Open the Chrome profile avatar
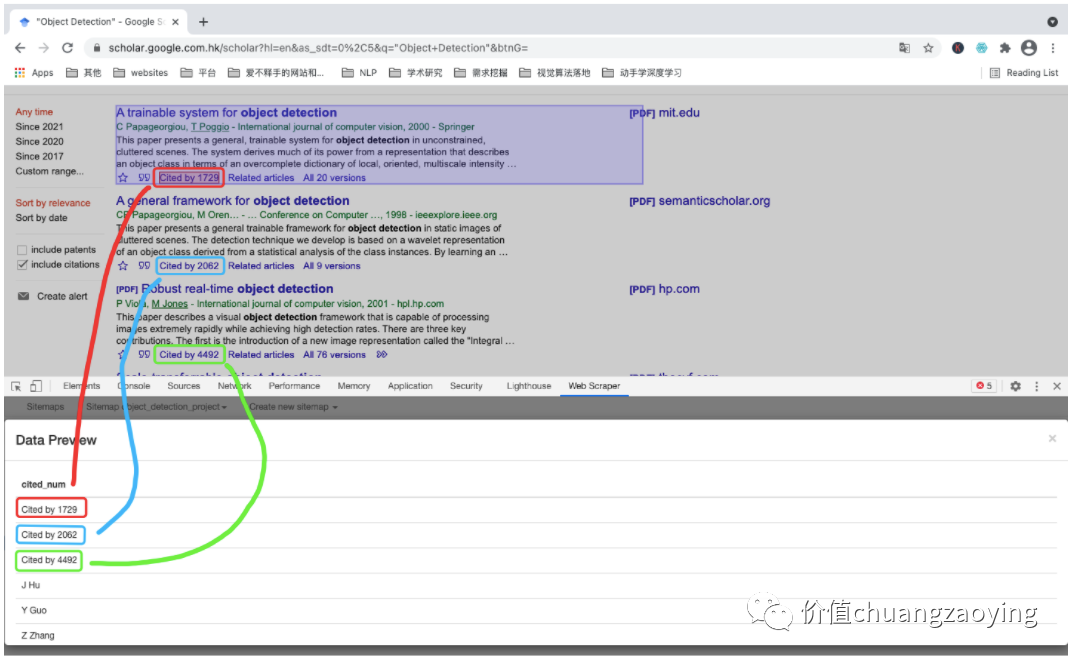 1028,48
